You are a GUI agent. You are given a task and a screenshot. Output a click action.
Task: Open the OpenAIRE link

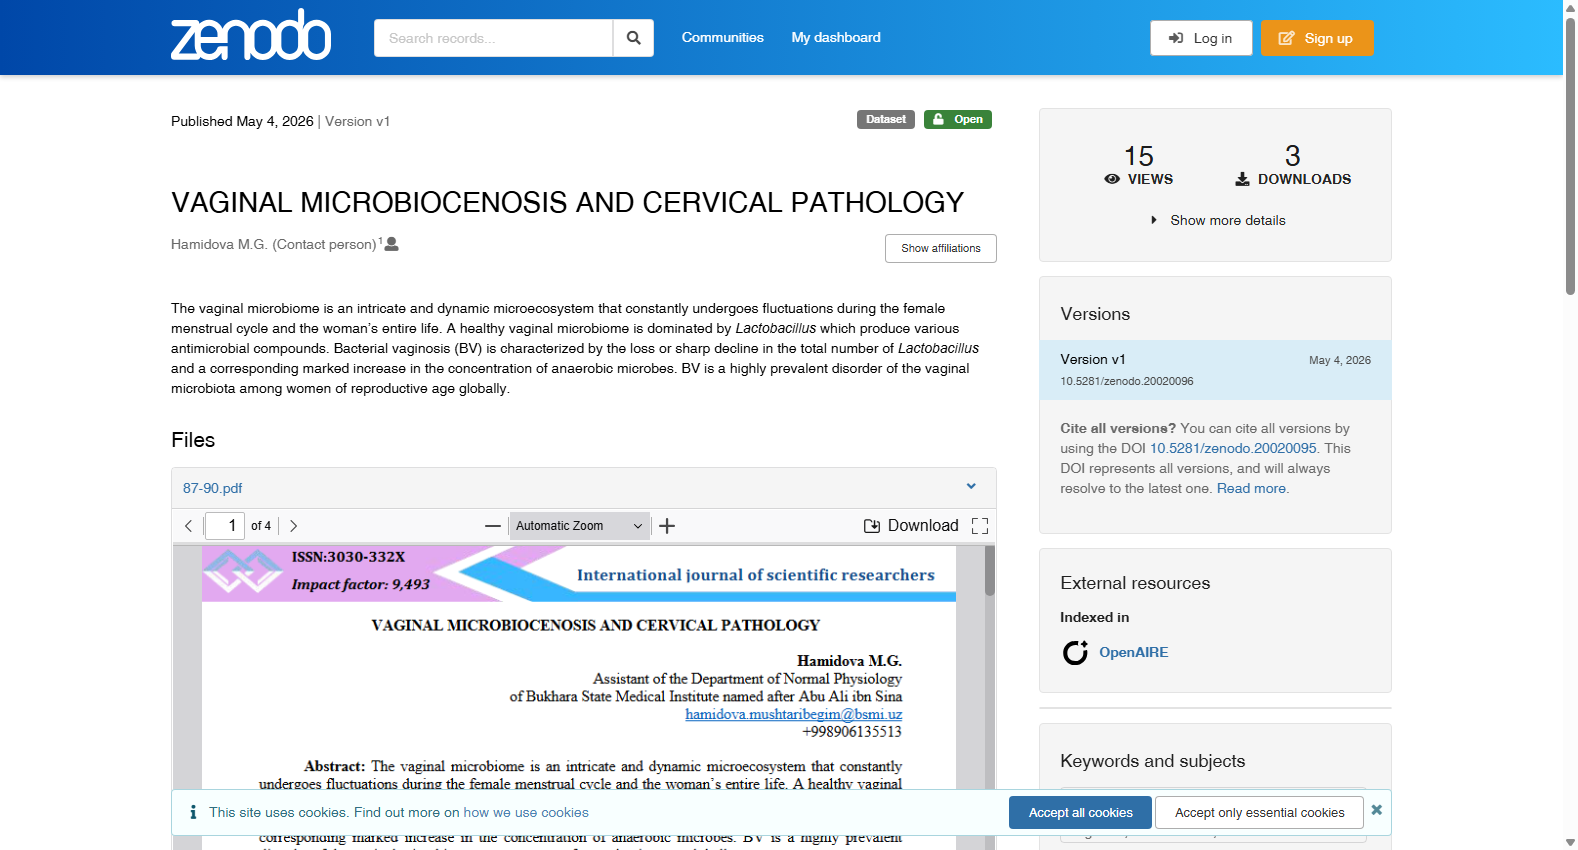[x=1134, y=652]
